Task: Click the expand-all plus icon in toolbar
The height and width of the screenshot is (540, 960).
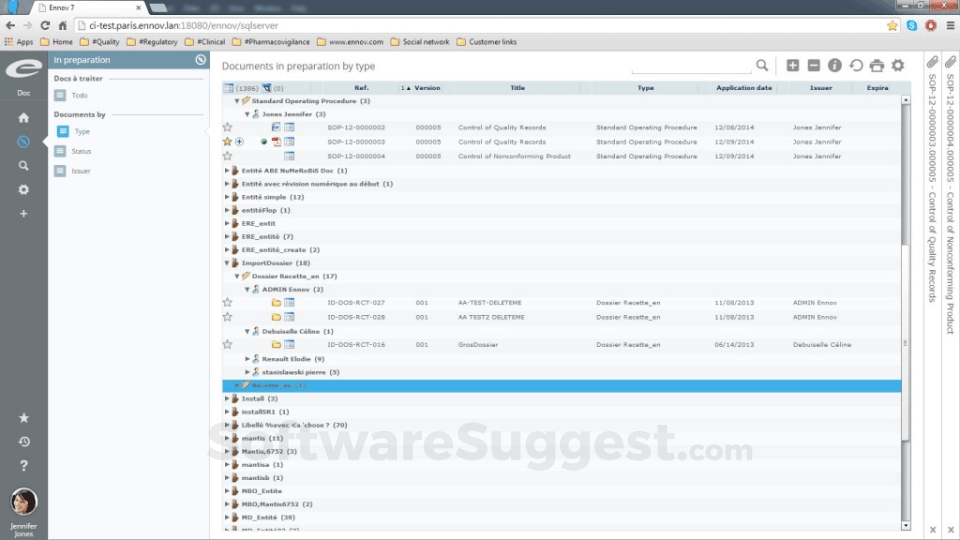Action: pyautogui.click(x=792, y=65)
